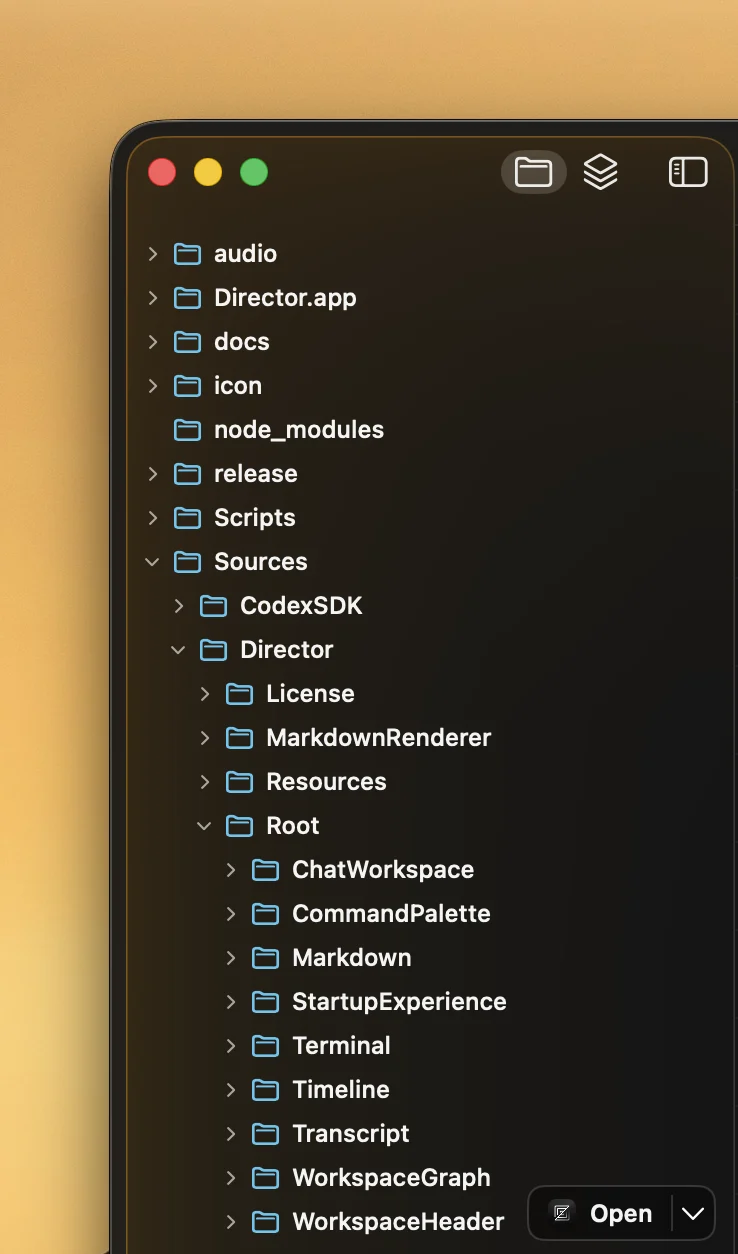Image resolution: width=738 pixels, height=1254 pixels.
Task: Collapse the Director folder chevron
Action: [179, 650]
